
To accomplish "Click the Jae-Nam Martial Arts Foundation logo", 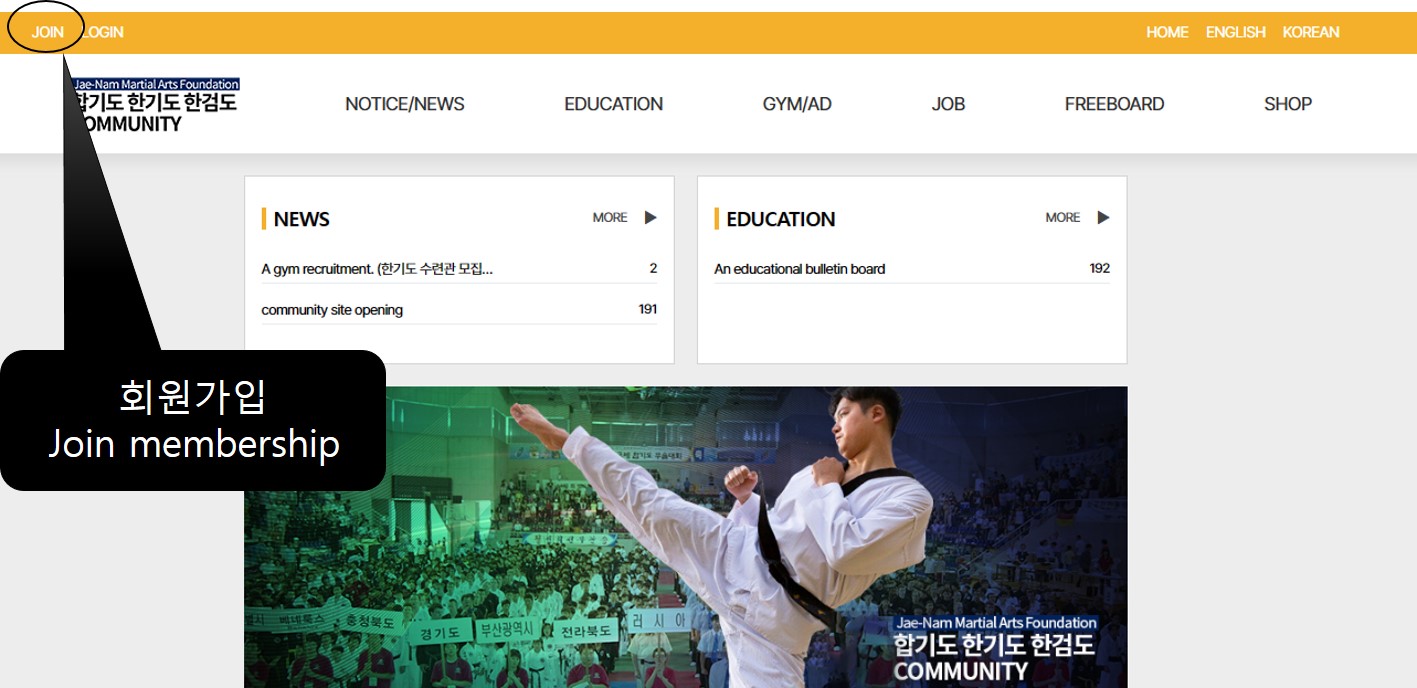I will (x=155, y=105).
